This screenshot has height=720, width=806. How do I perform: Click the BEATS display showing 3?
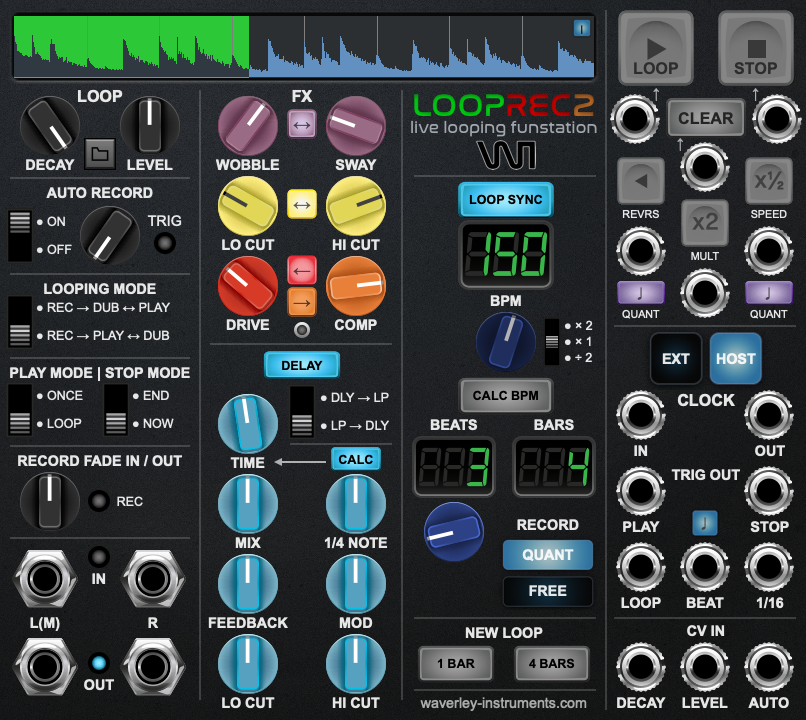pos(454,466)
